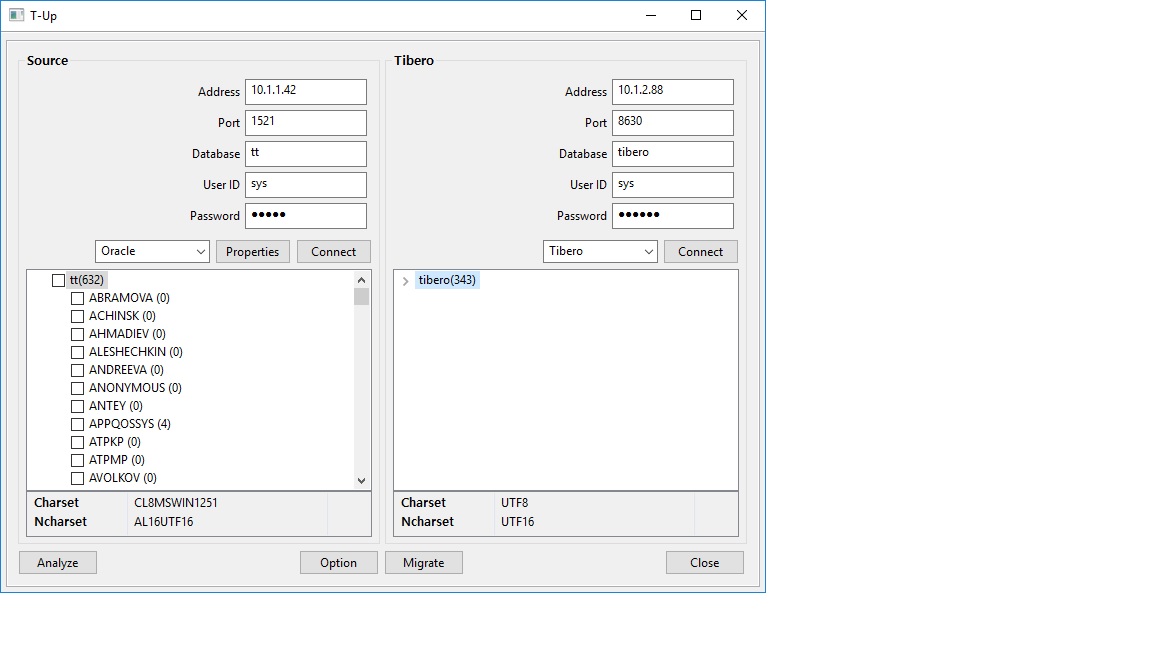This screenshot has width=1152, height=648.
Task: Click the schema list scroll down arrow
Action: [361, 480]
